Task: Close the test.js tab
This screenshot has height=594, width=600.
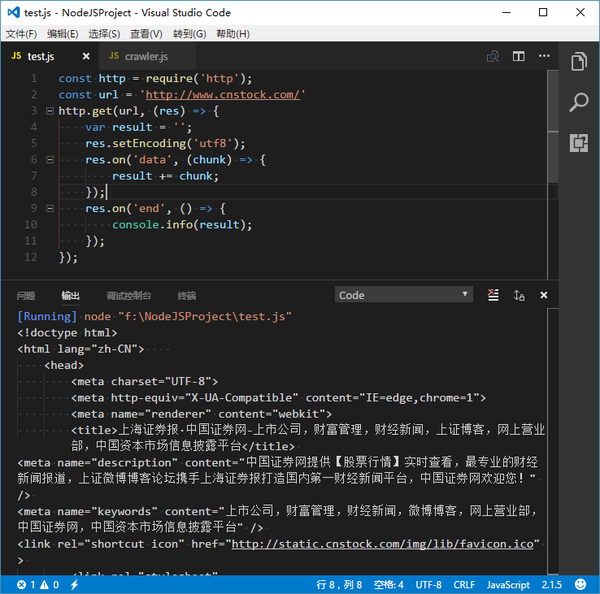Action: [x=86, y=56]
